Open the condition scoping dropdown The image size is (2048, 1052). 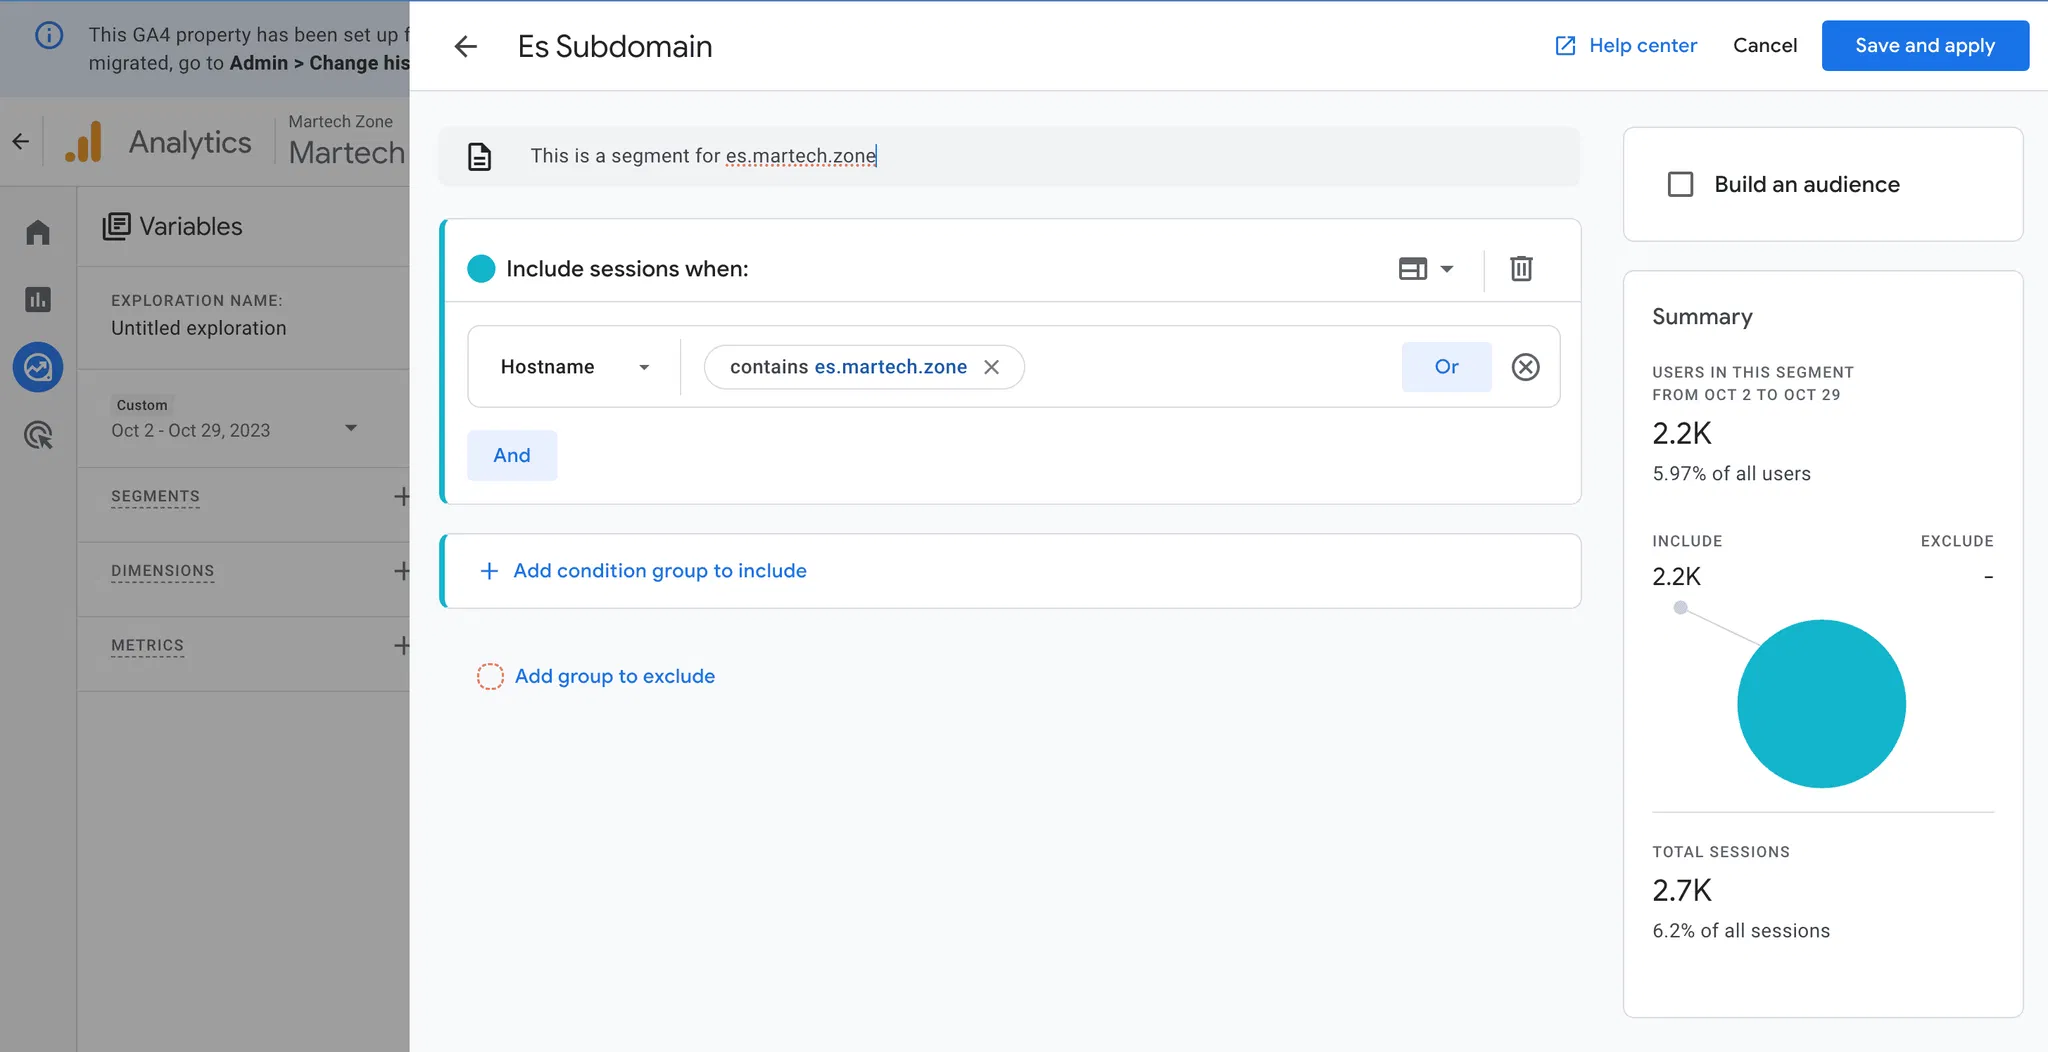(1426, 268)
